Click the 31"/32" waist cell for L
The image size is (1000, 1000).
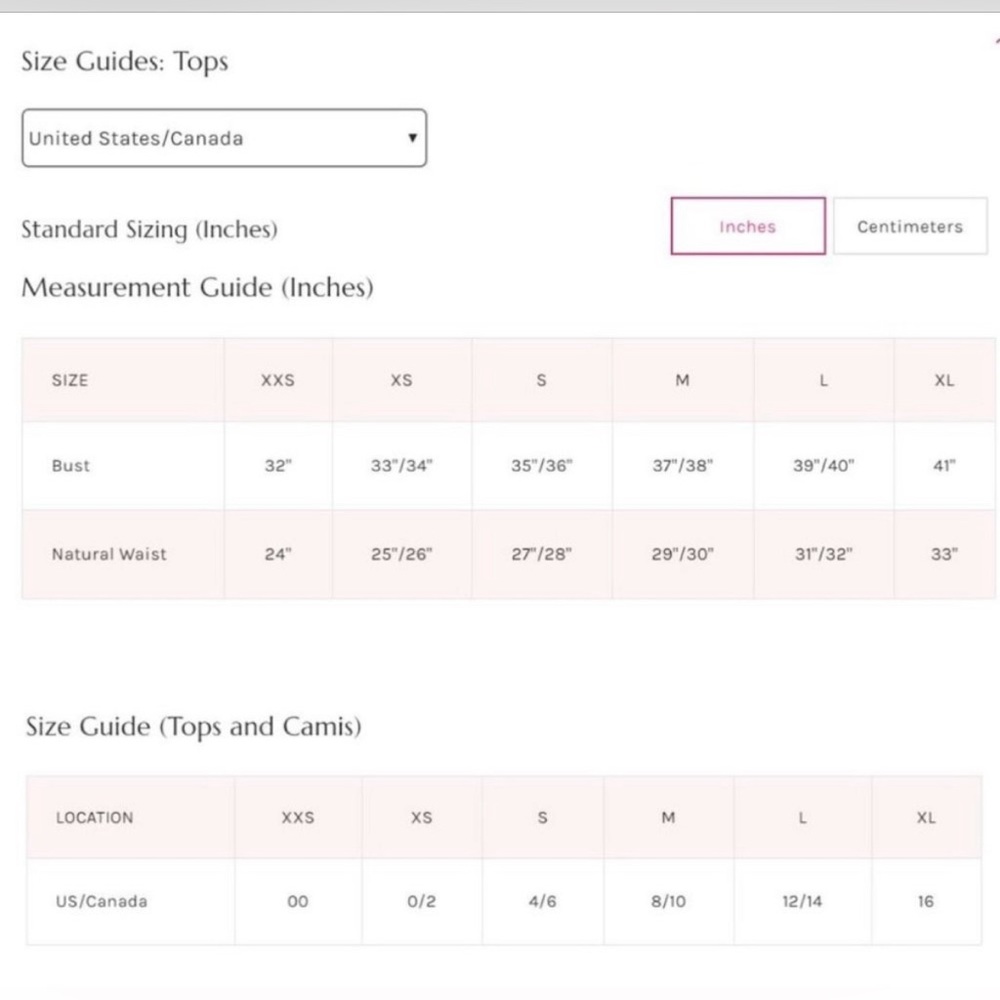tap(823, 554)
